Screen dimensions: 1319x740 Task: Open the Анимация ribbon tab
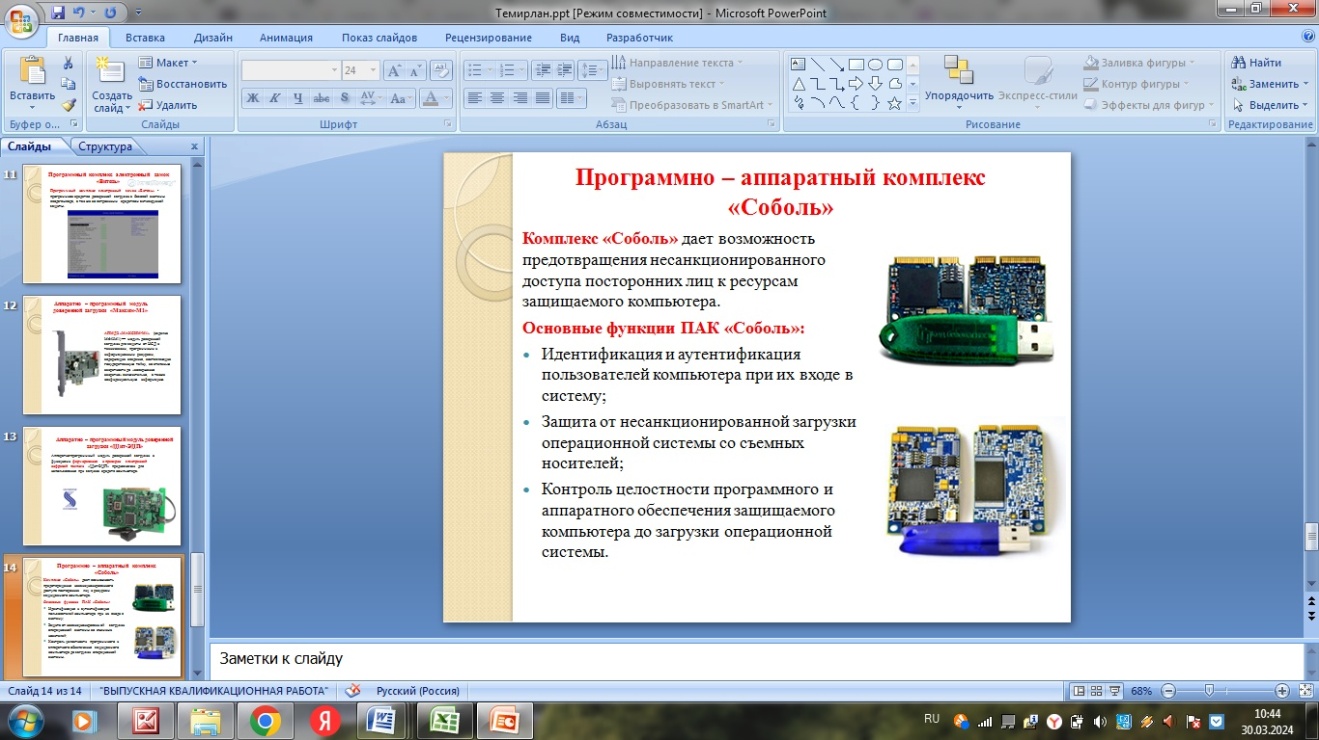point(286,38)
